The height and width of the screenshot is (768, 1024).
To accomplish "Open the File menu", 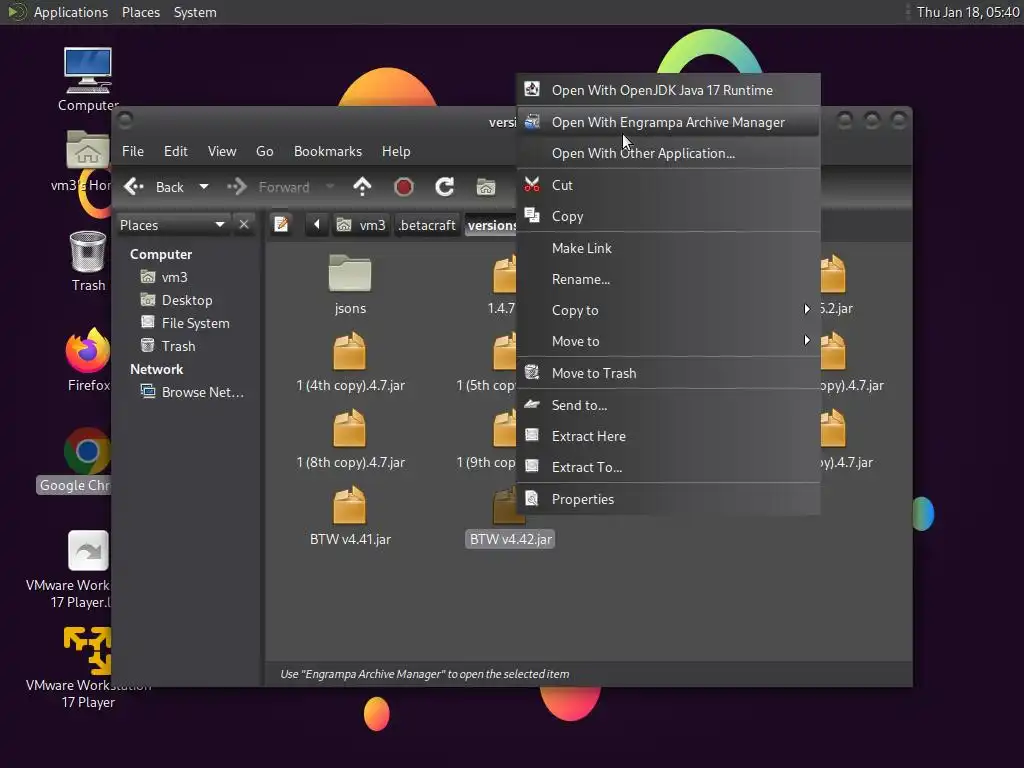I will (x=133, y=152).
